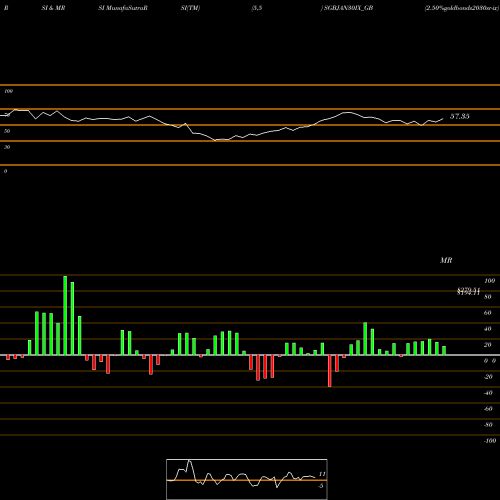Click the longest red histogram bar
Viewport: 500px width, 500px height.
point(330,371)
